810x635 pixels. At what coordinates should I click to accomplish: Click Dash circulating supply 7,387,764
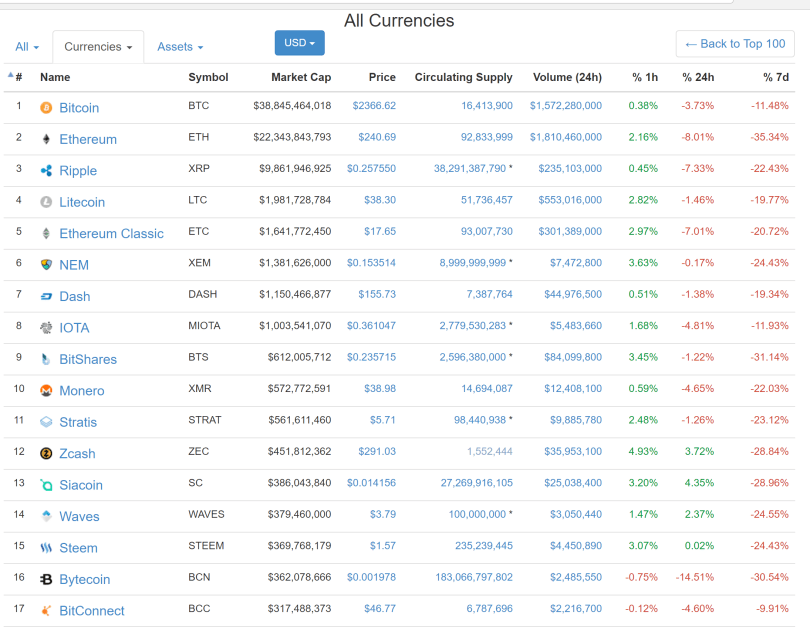[x=489, y=295]
